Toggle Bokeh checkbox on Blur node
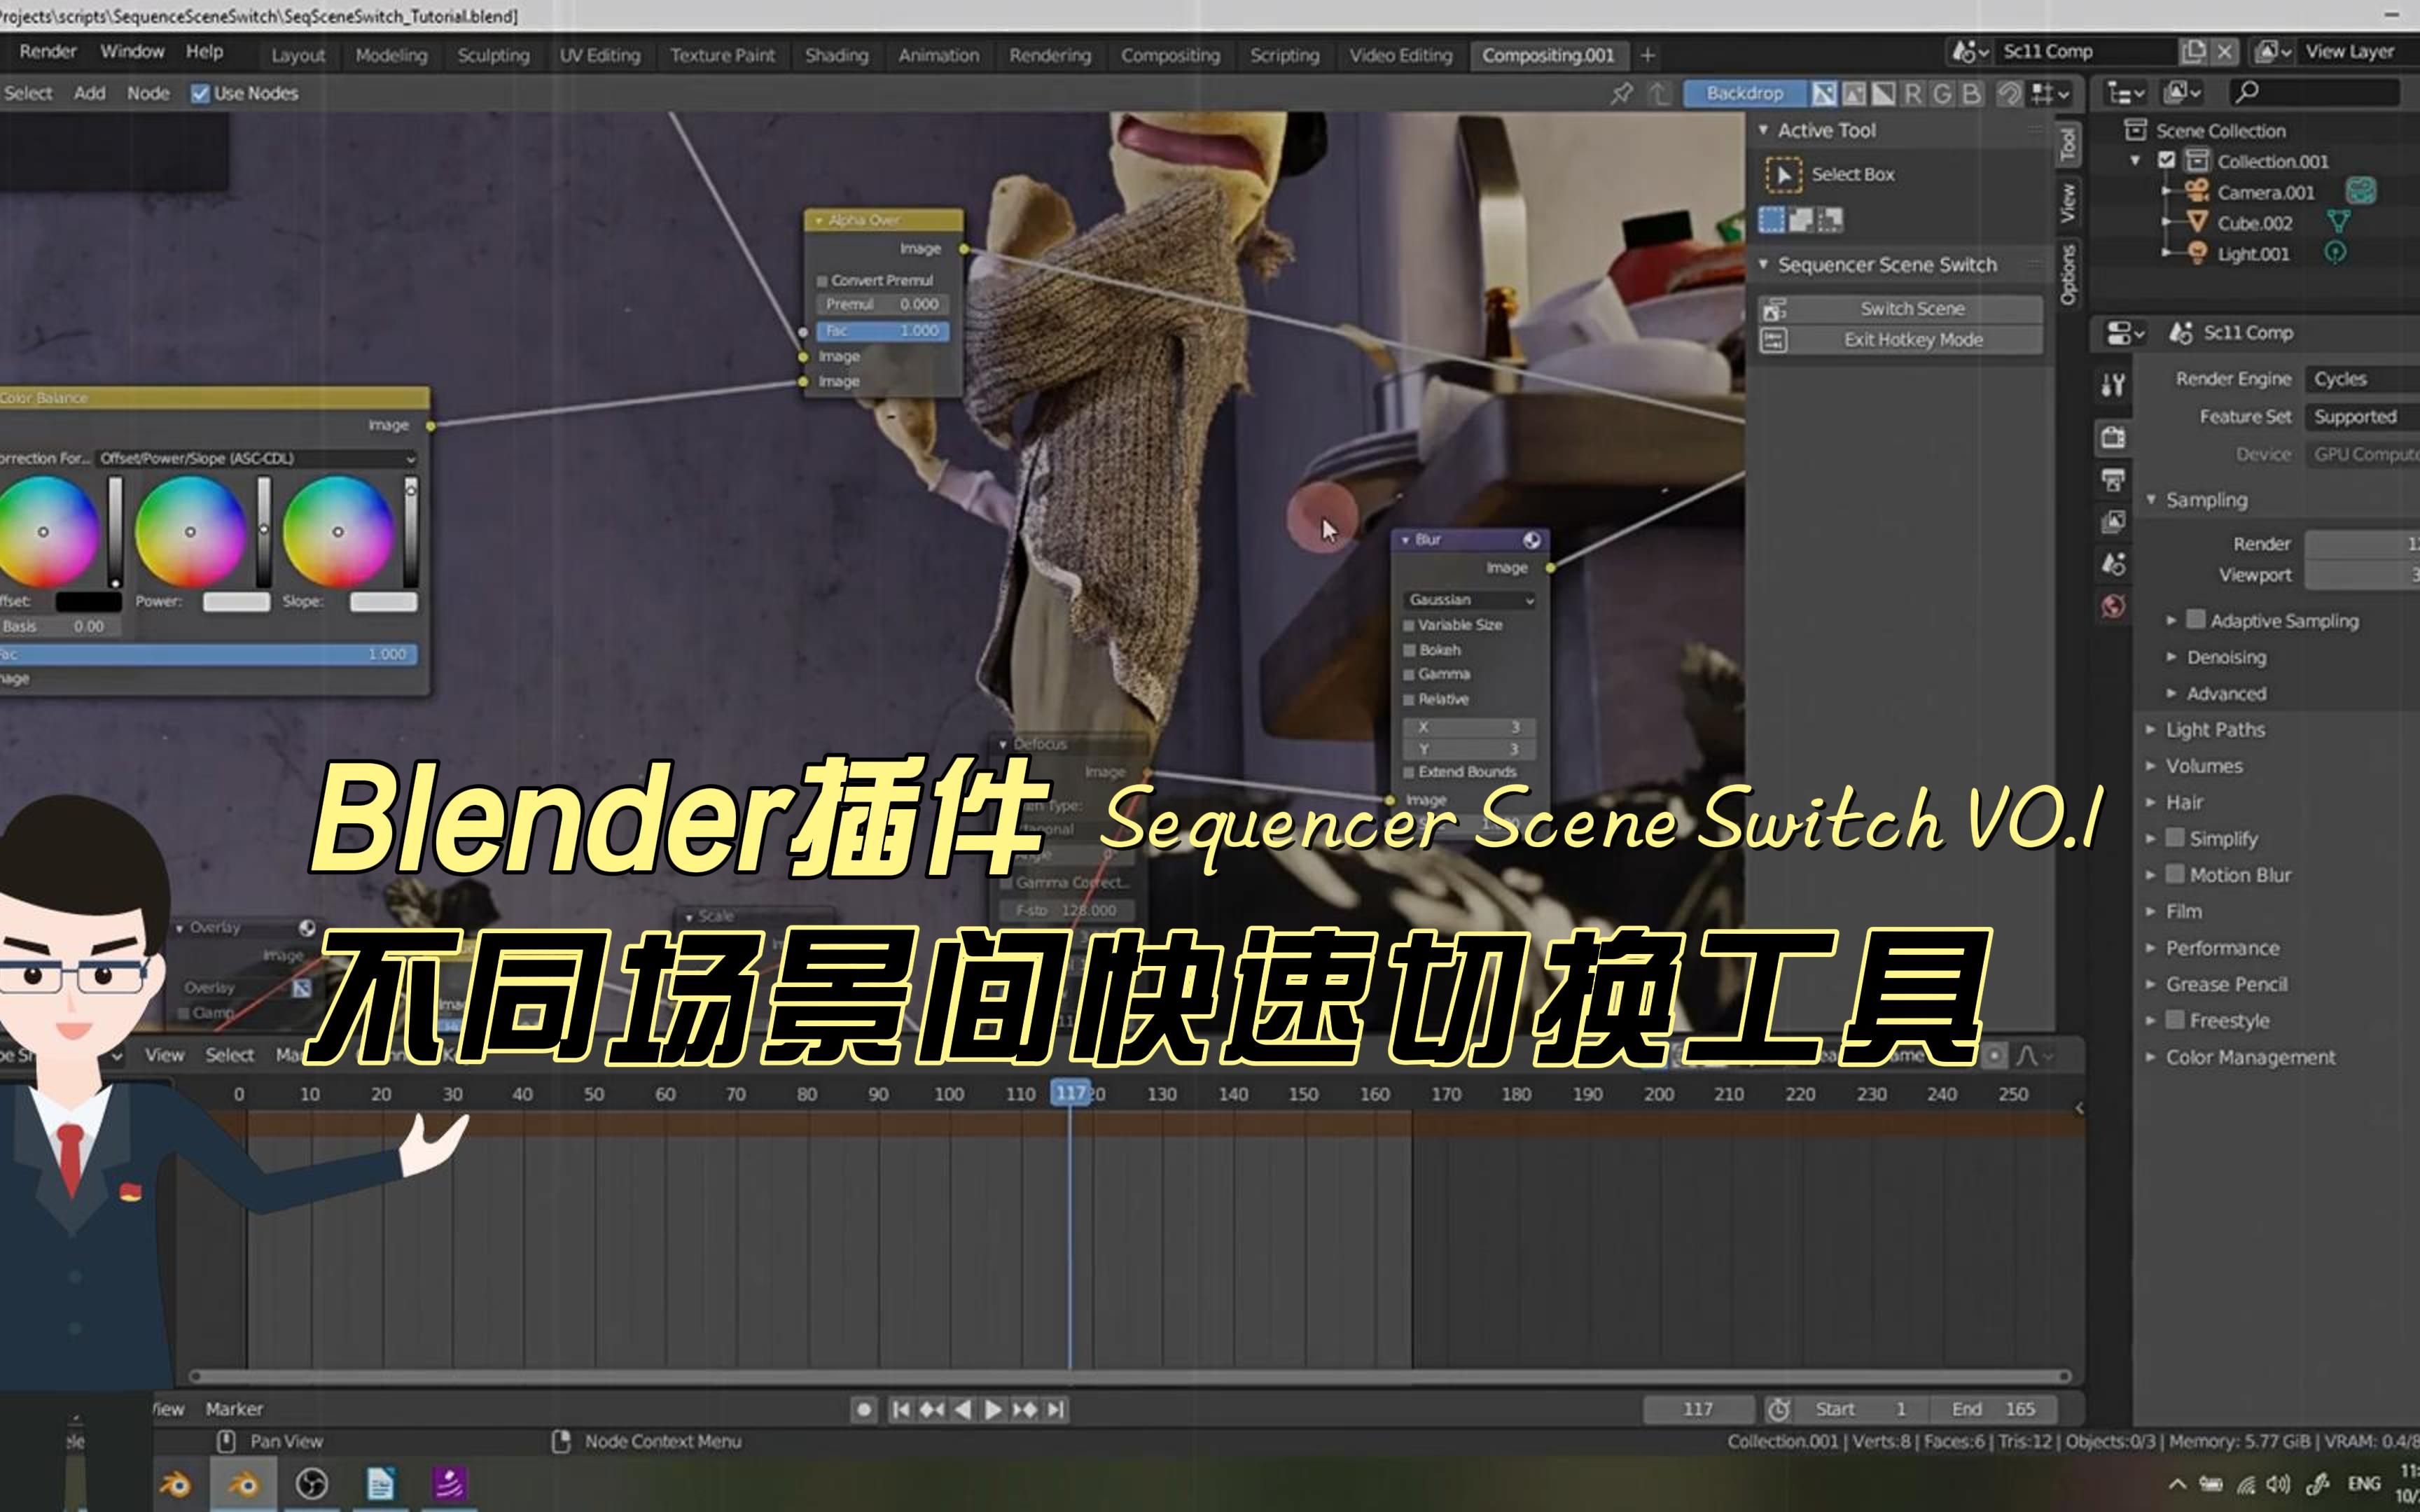The width and height of the screenshot is (2420, 1512). coord(1409,650)
